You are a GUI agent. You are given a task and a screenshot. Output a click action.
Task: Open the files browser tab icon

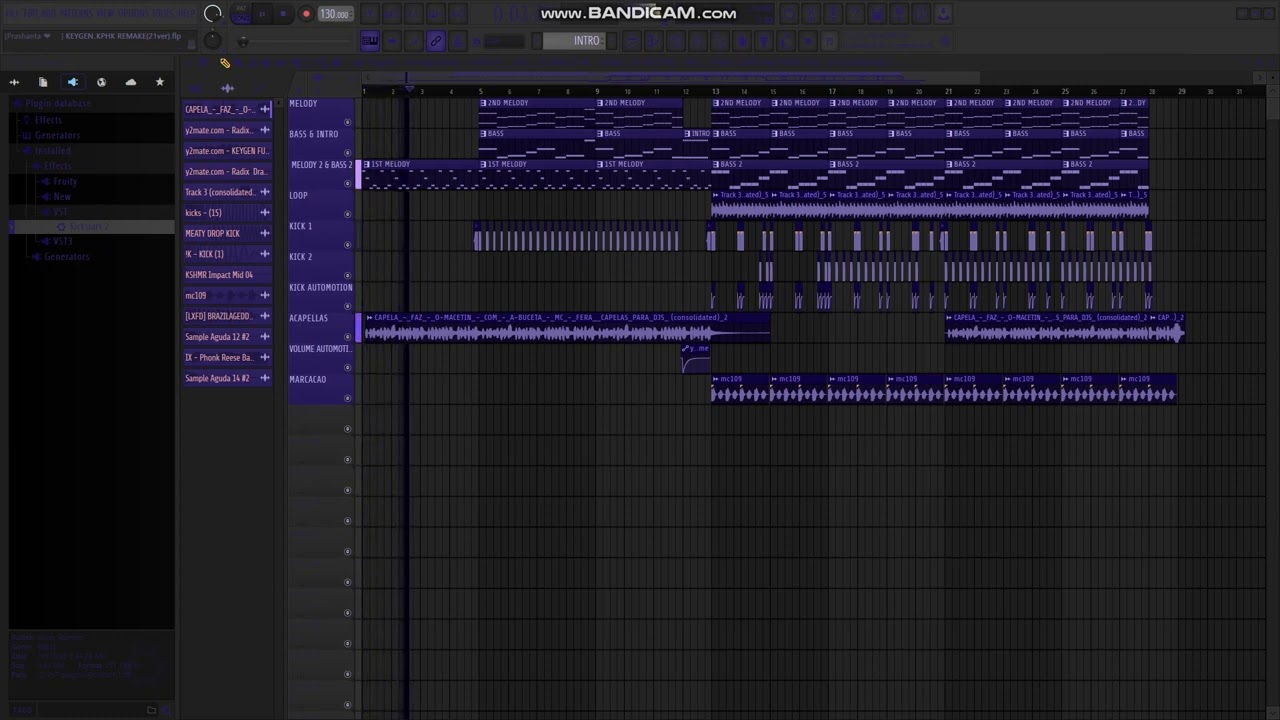pyautogui.click(x=43, y=82)
